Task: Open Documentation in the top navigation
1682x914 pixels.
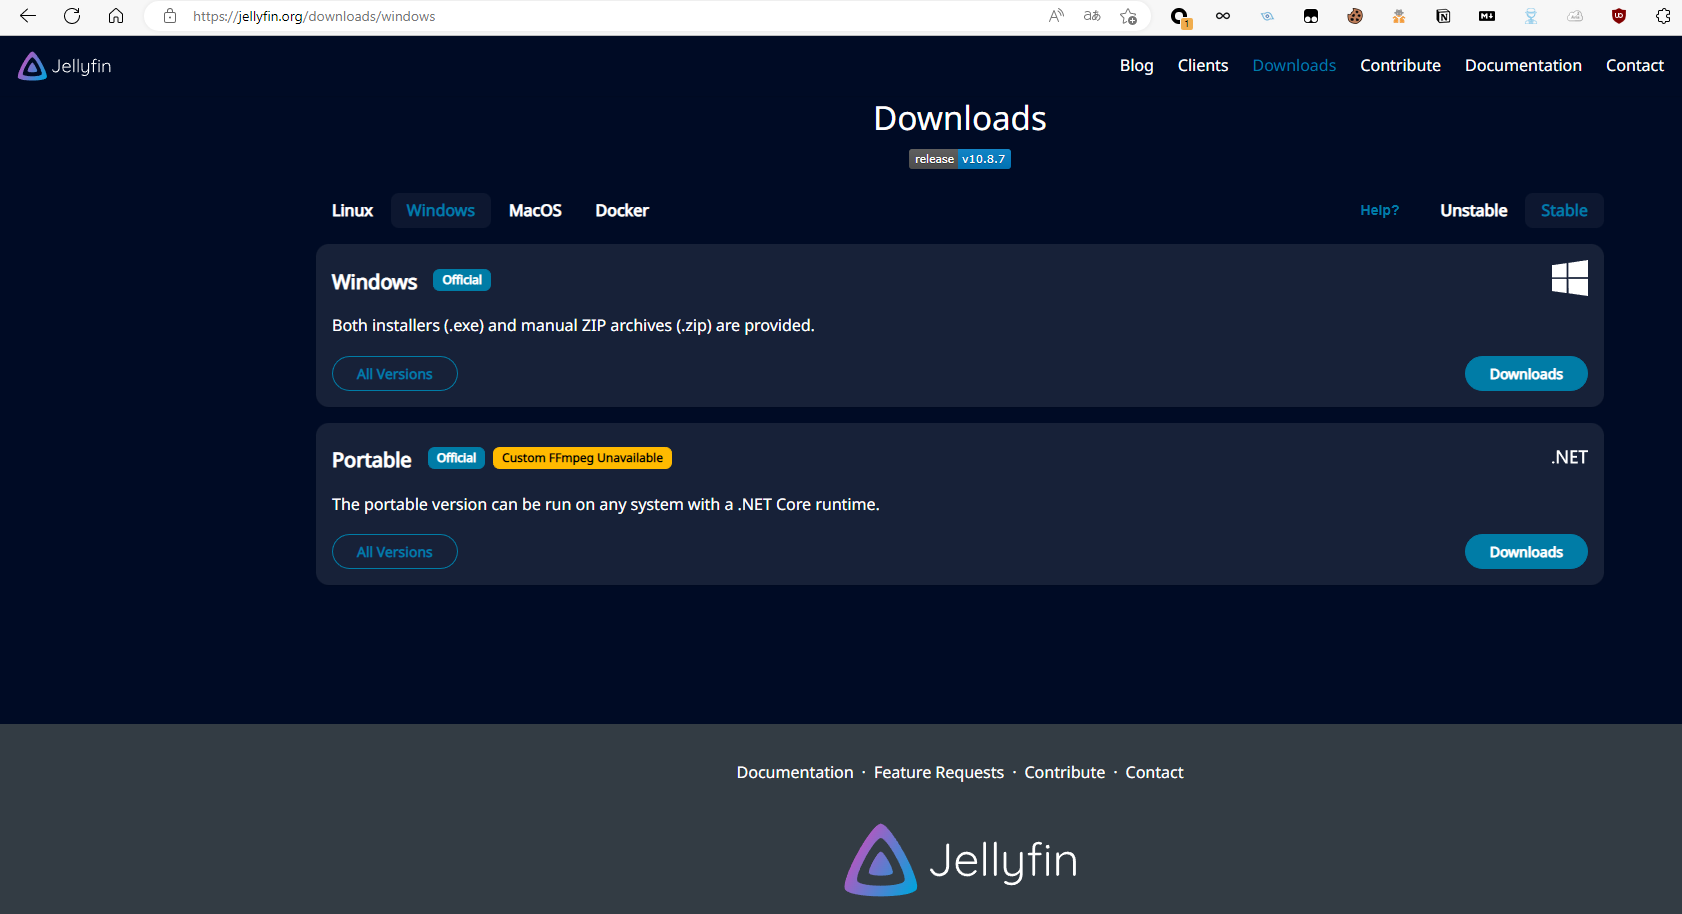Action: coord(1523,65)
